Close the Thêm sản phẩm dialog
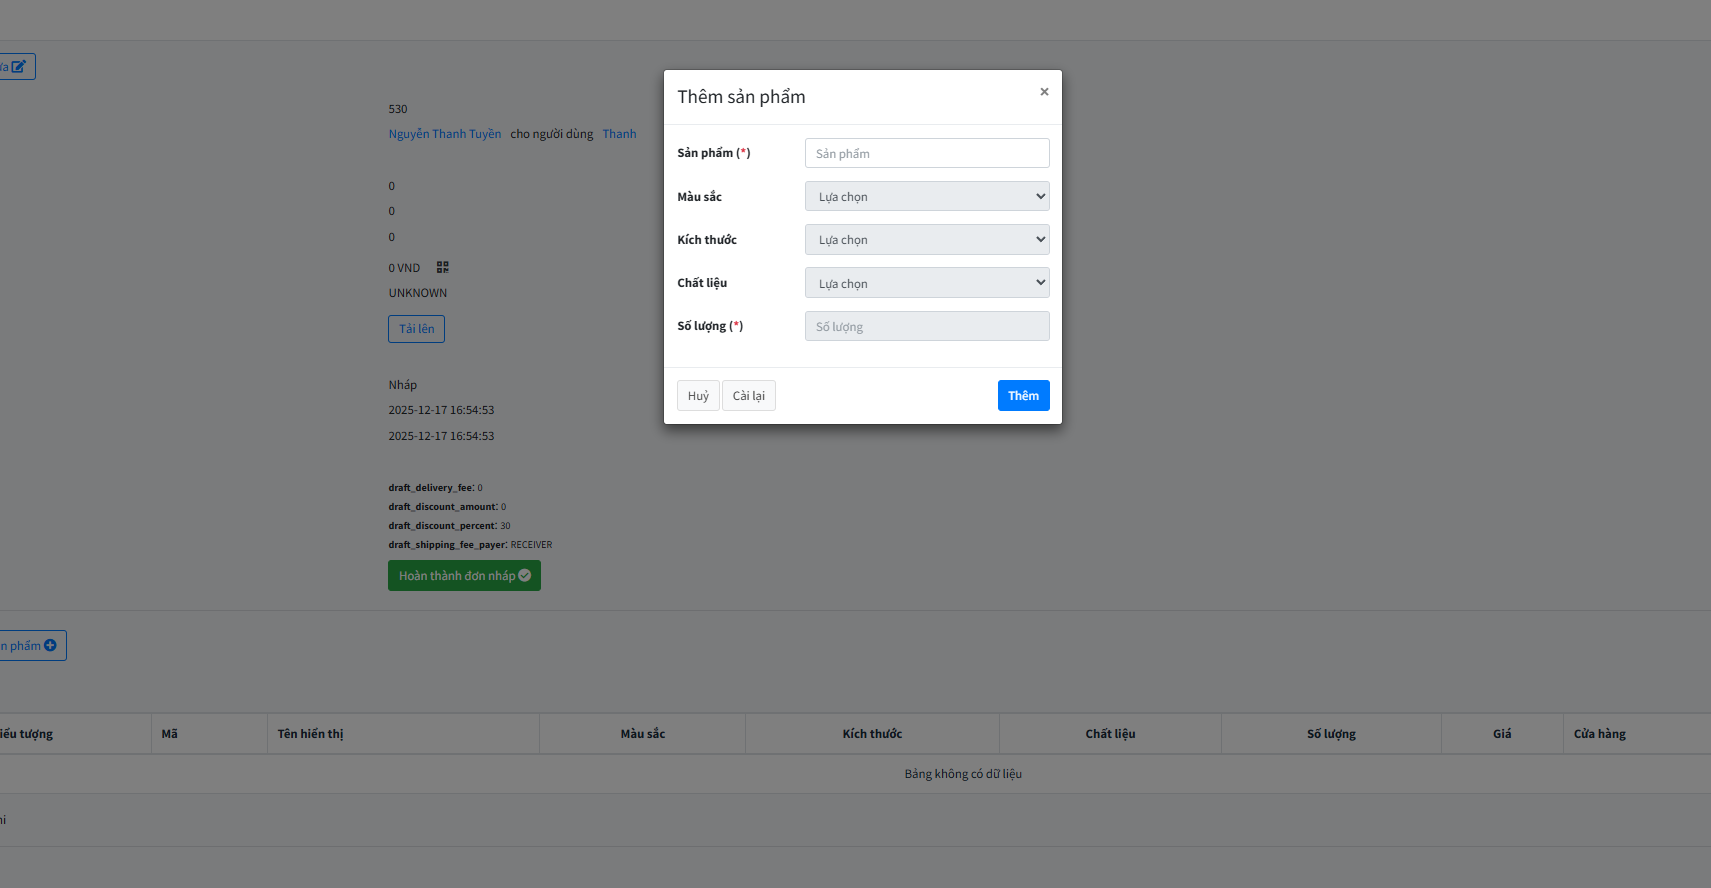Screen dimensions: 1711x888 1044,92
